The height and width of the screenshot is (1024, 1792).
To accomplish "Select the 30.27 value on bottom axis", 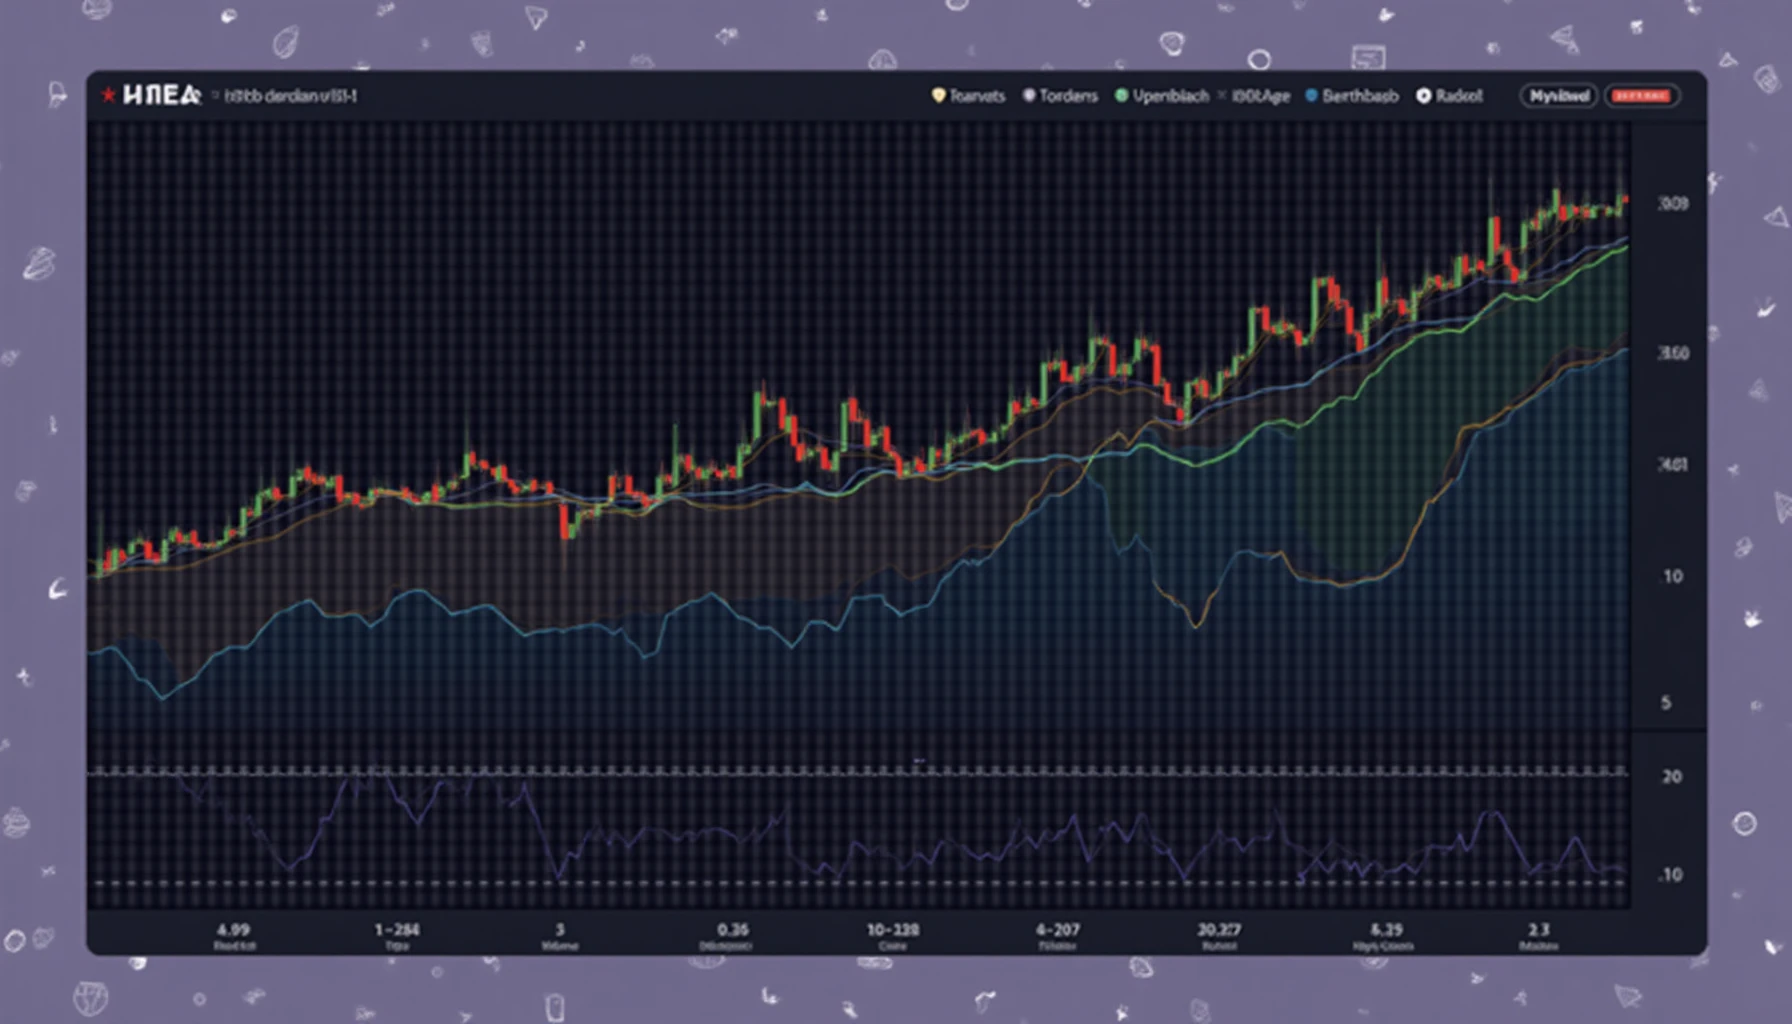I will coord(1219,929).
